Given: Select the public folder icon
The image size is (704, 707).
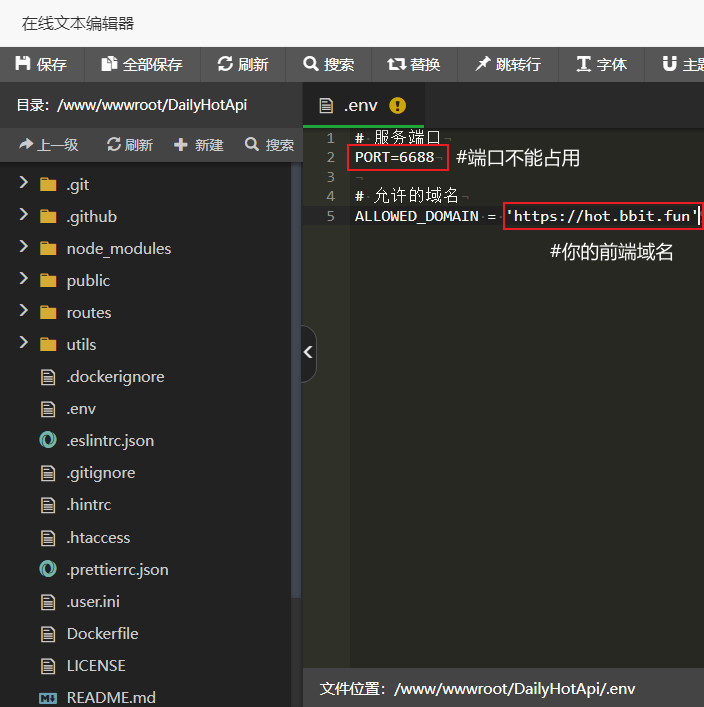Looking at the screenshot, I should [x=48, y=280].
